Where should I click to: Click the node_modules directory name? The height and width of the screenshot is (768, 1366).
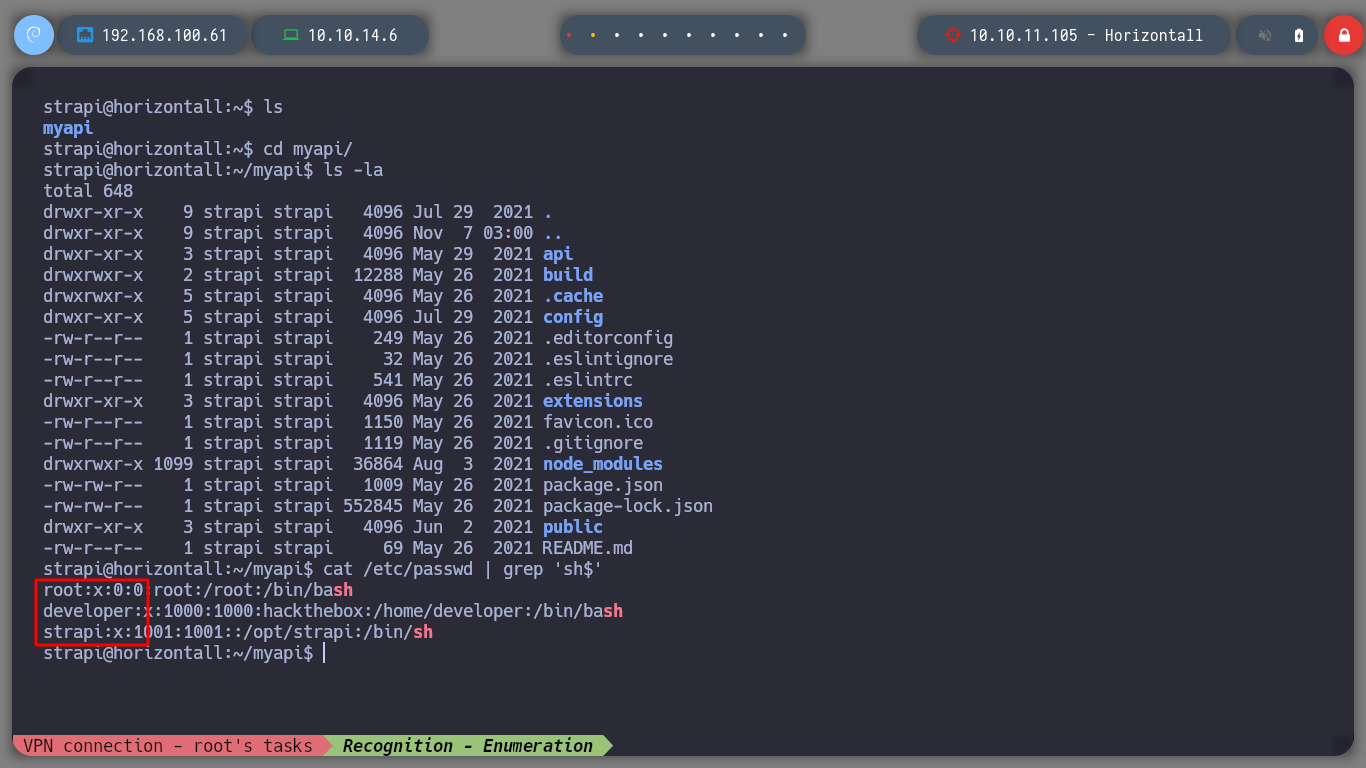[603, 464]
